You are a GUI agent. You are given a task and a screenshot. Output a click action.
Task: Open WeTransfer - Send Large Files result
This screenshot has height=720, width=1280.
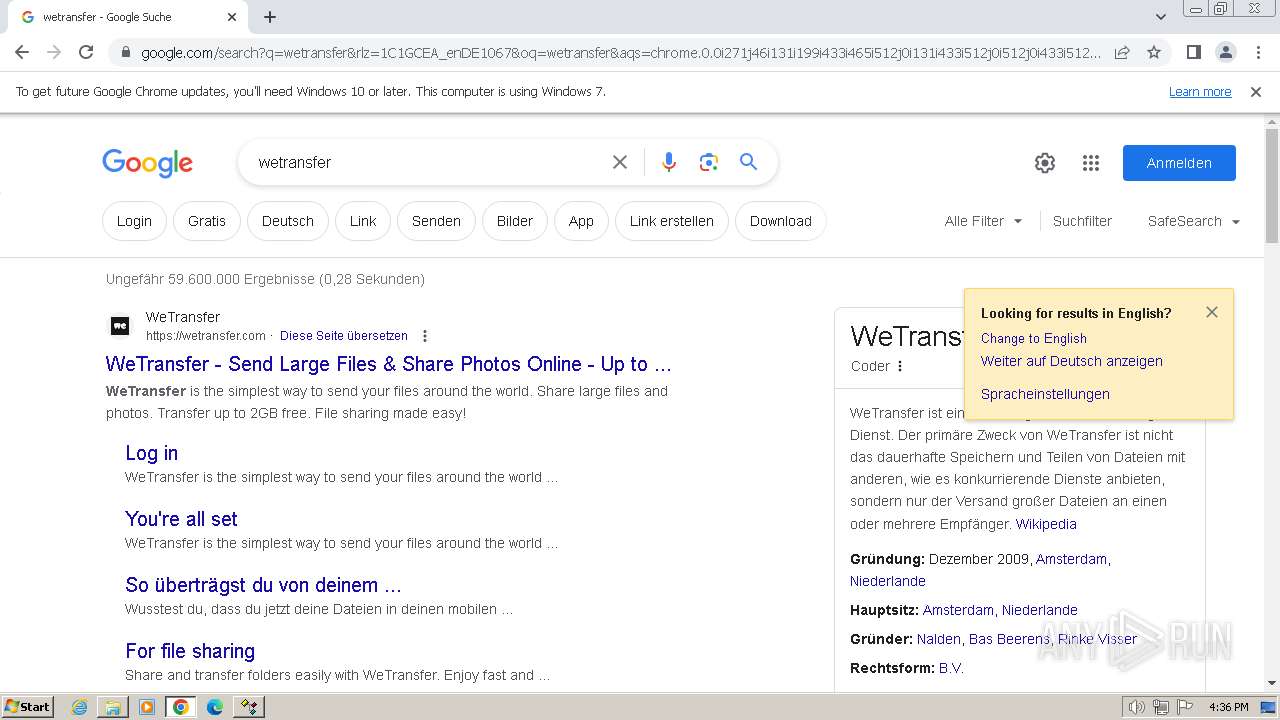(389, 364)
